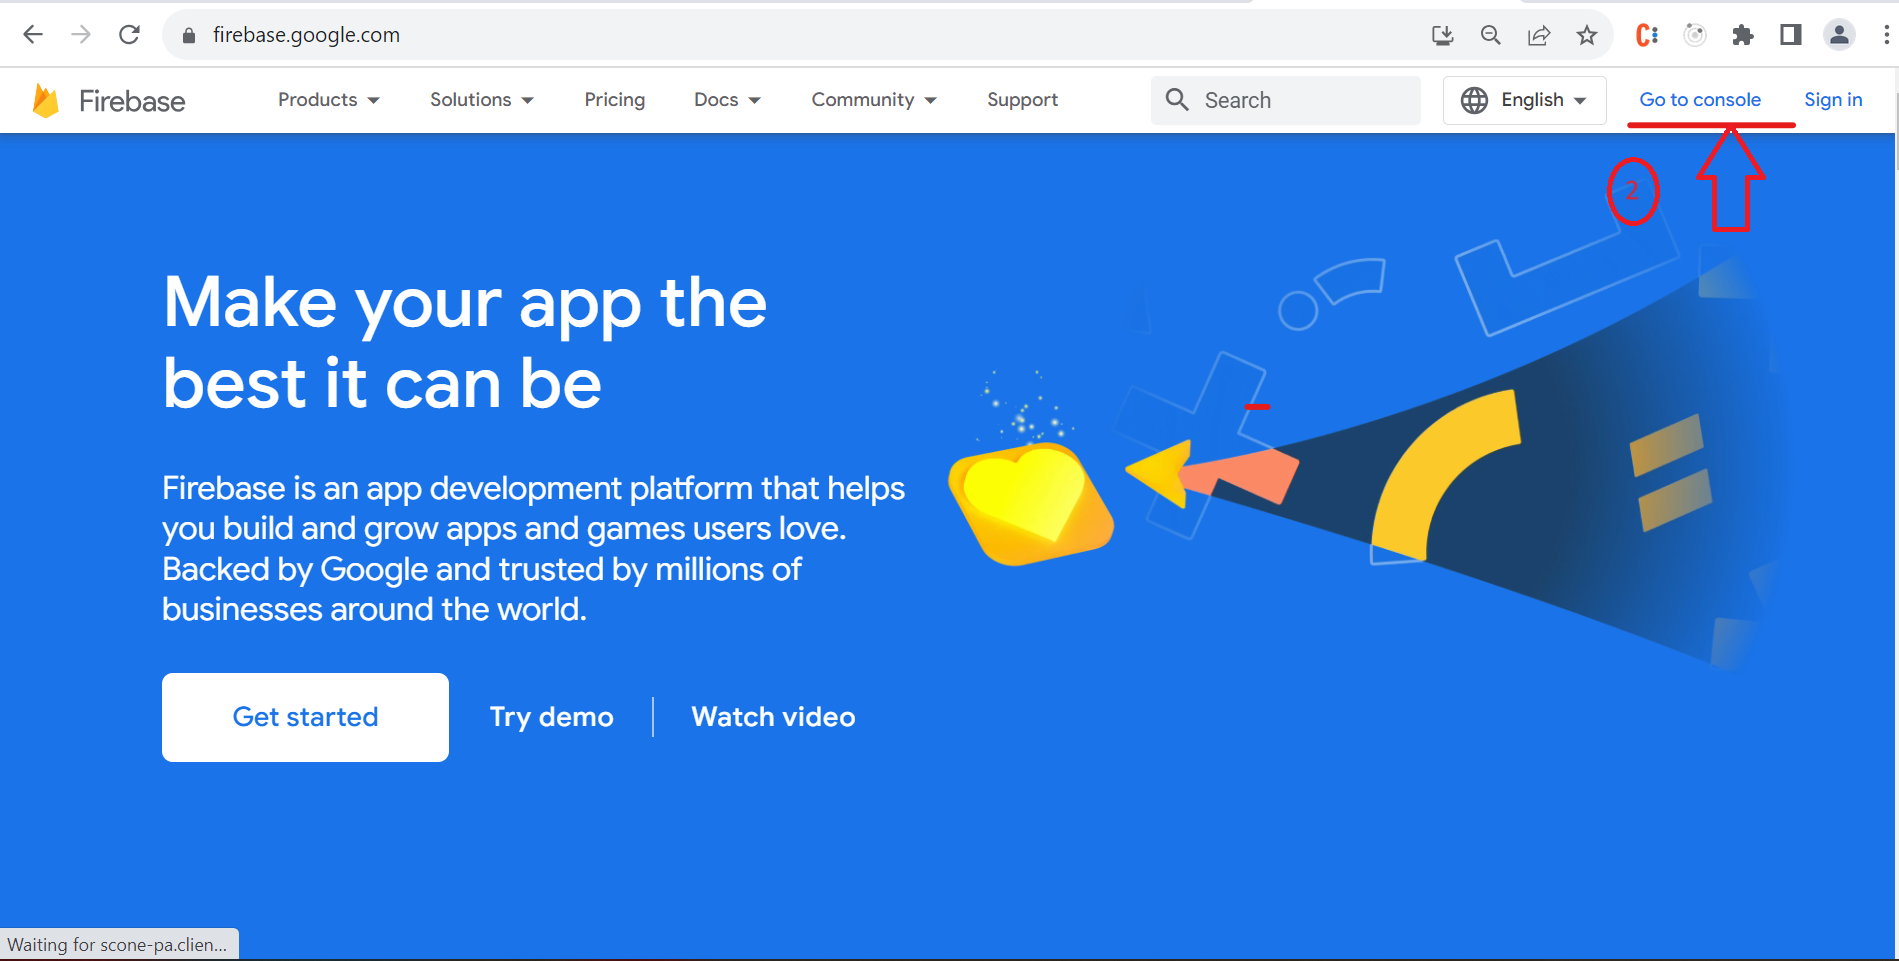
Task: Click the browser back arrow
Action: [x=33, y=35]
